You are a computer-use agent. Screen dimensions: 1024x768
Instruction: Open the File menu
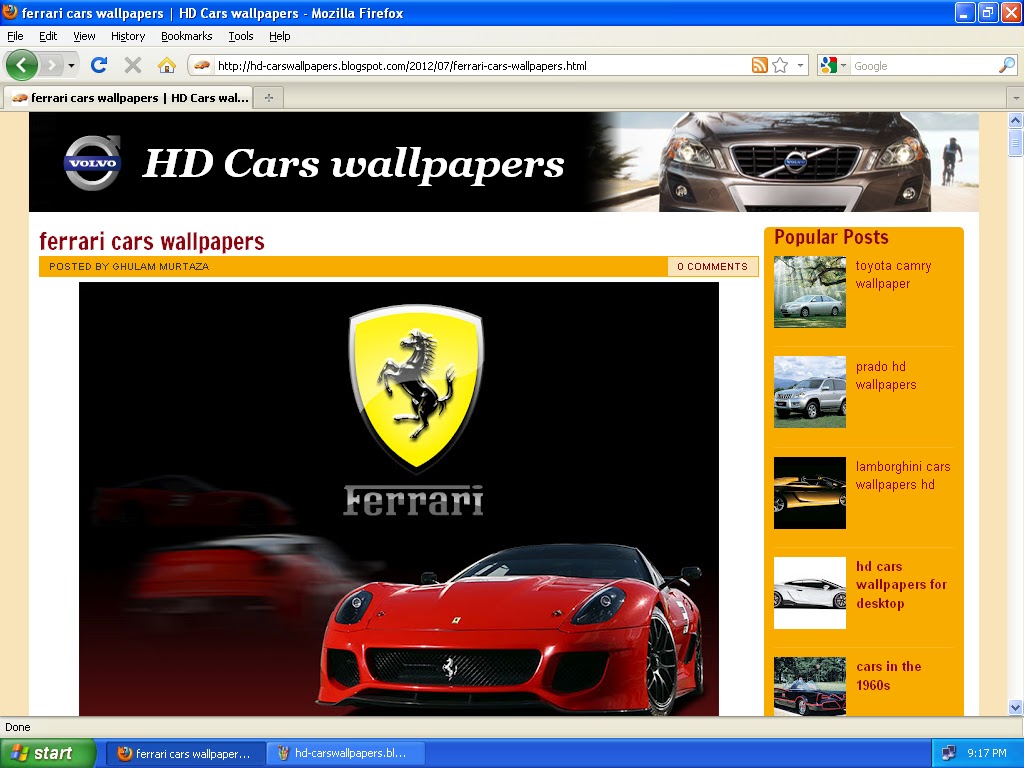tap(15, 36)
